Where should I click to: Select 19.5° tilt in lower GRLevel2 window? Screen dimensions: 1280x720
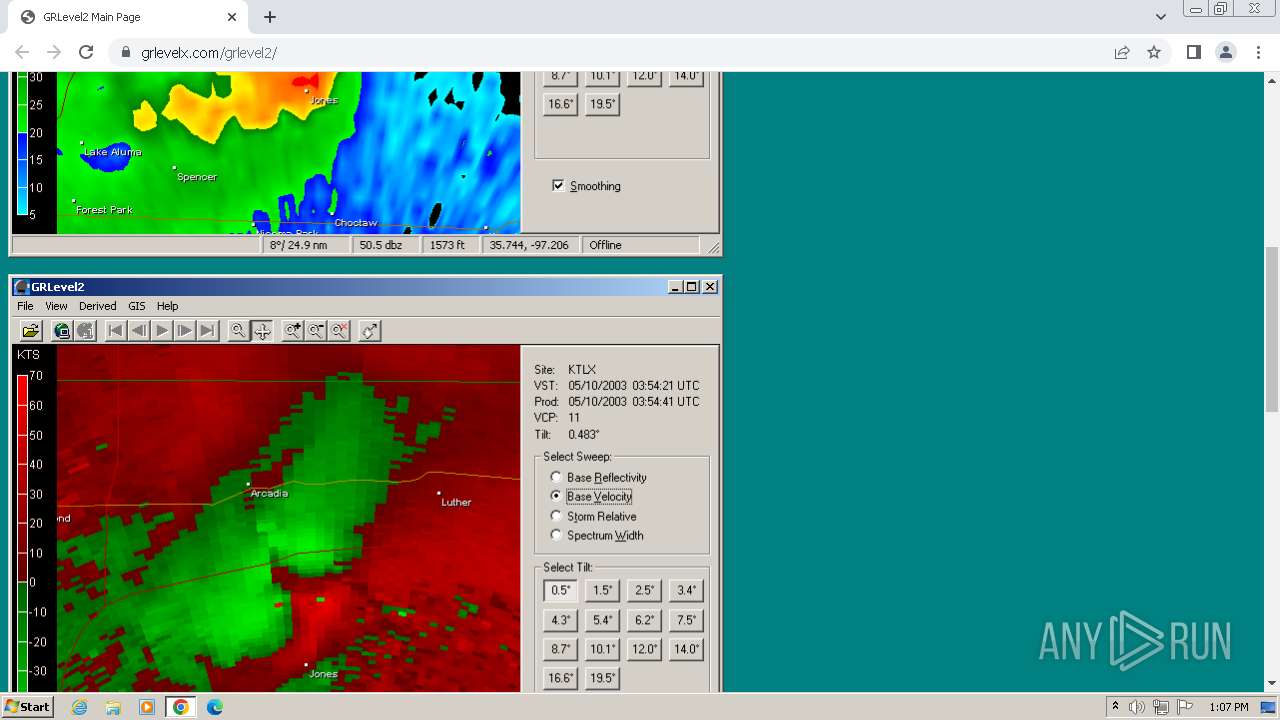[x=602, y=678]
